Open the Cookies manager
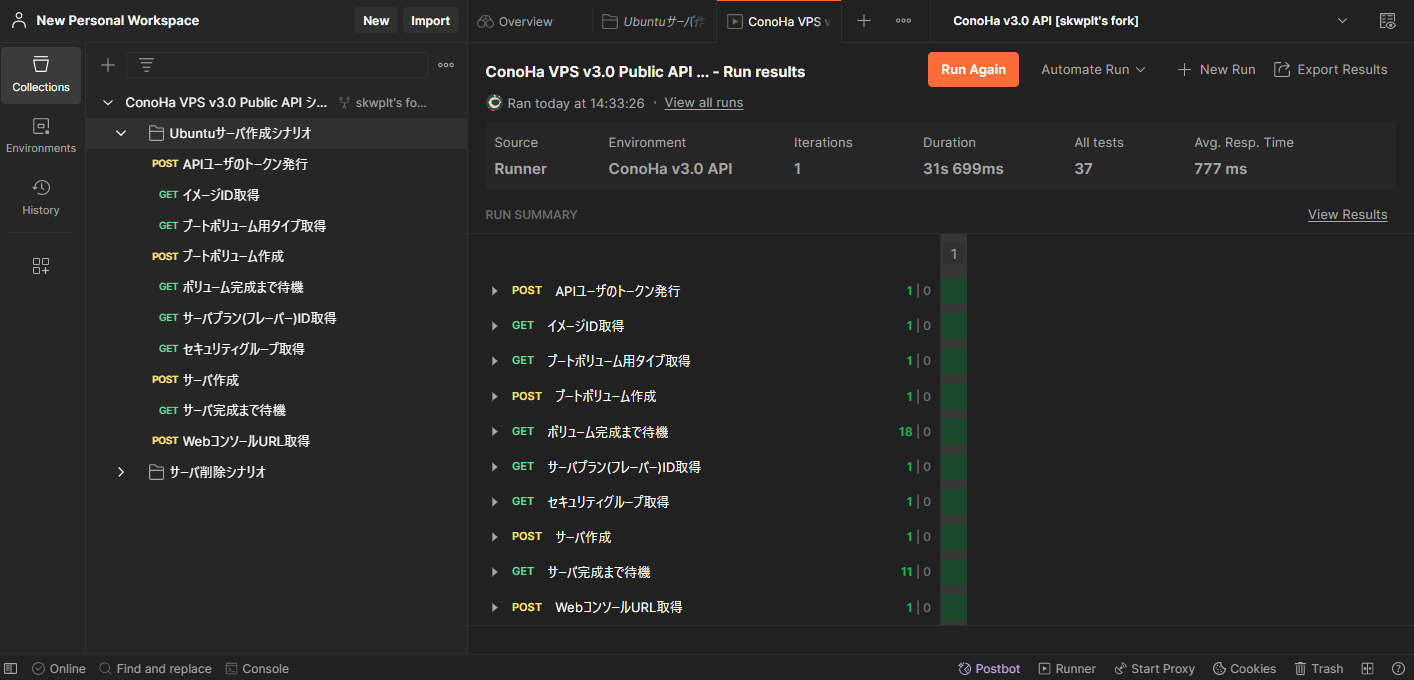The image size is (1414, 680). [1244, 668]
